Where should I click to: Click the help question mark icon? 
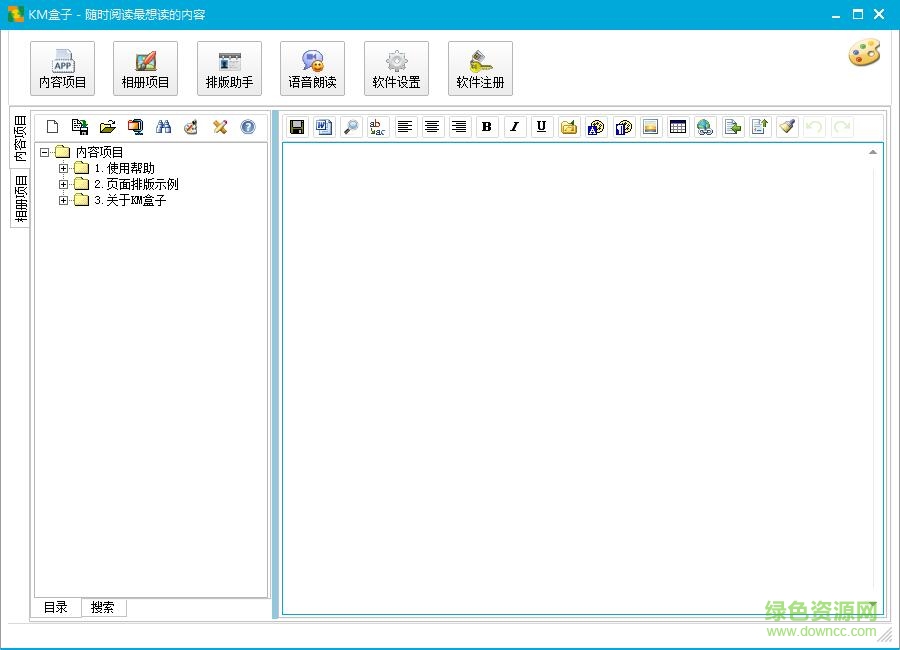coord(247,127)
